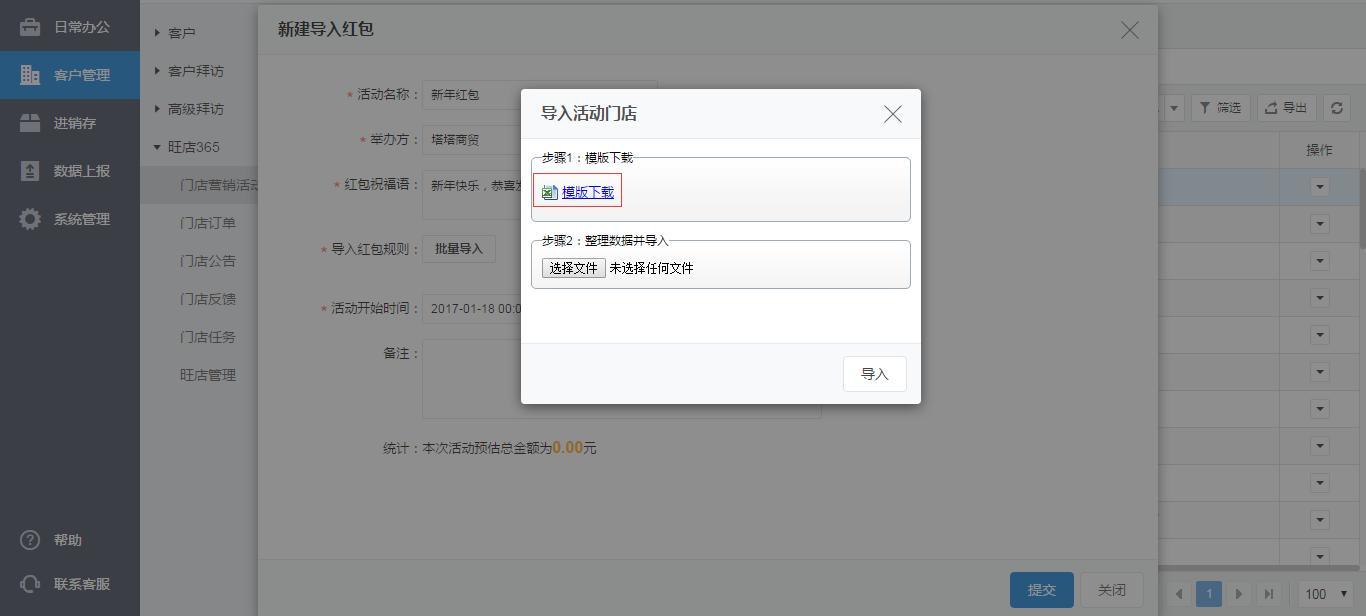Image resolution: width=1366 pixels, height=616 pixels.
Task: Open the page size 100 dropdown
Action: point(1326,594)
